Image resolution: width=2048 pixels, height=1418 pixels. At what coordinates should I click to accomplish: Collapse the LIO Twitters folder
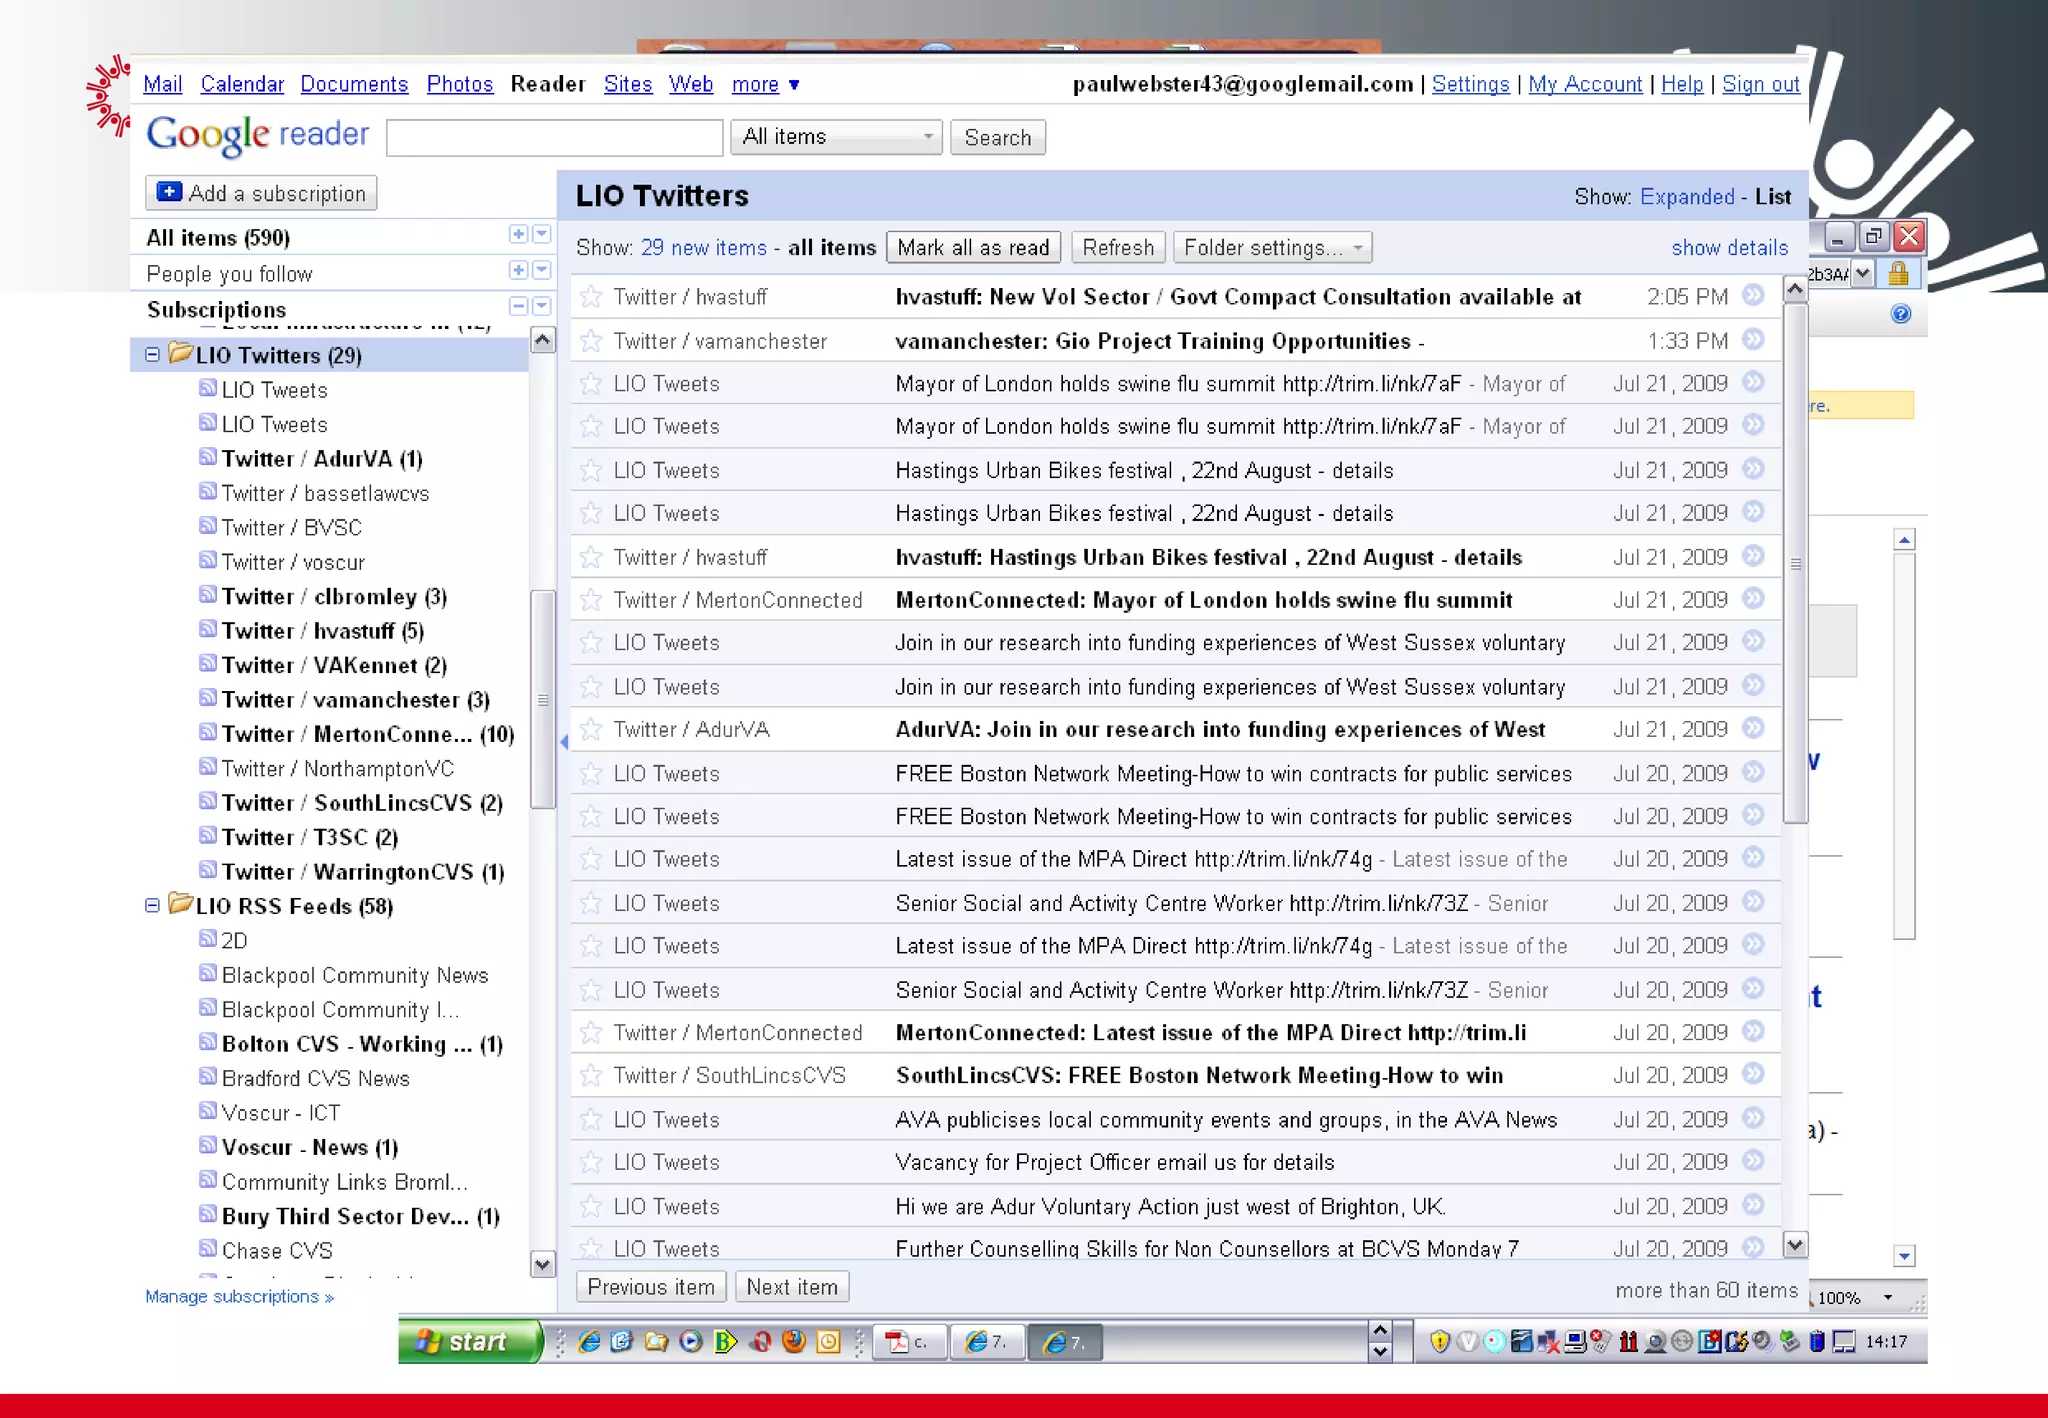[152, 355]
